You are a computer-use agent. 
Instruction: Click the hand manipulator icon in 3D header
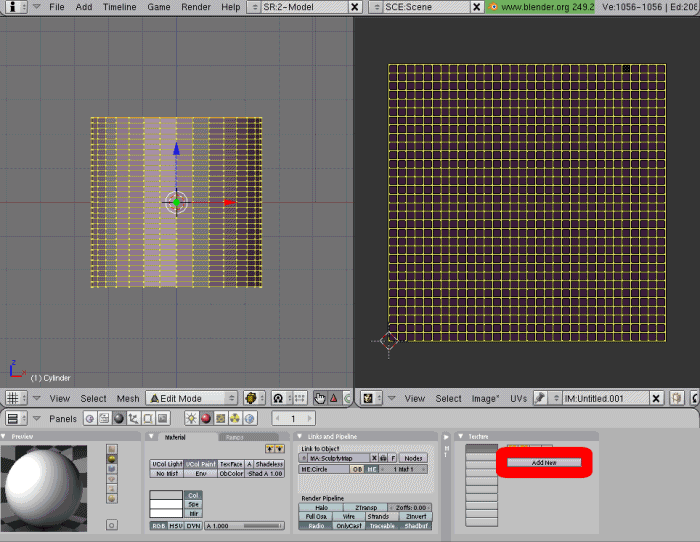pyautogui.click(x=319, y=398)
